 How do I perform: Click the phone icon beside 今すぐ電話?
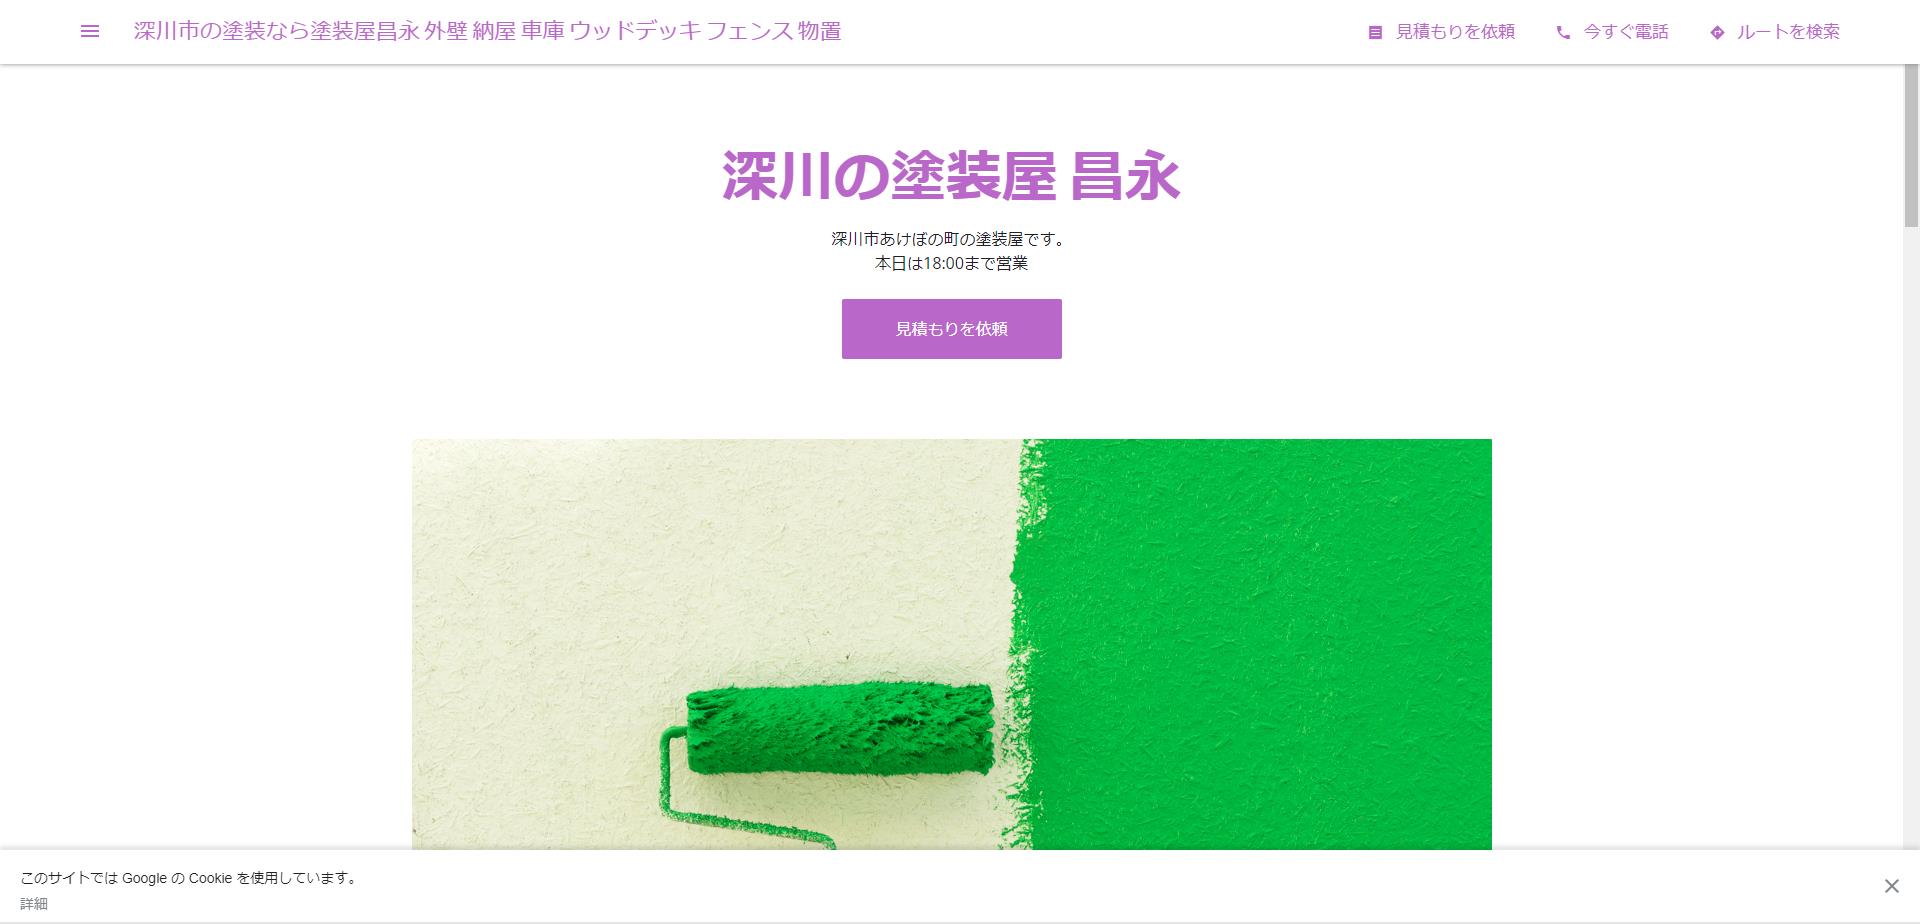coord(1563,32)
